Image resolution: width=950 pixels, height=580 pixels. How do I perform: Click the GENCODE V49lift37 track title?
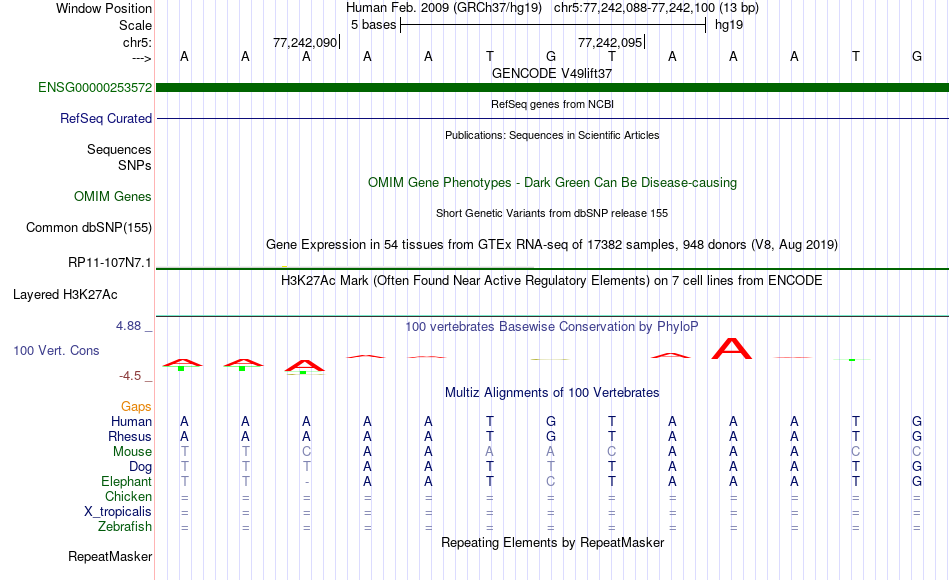click(x=552, y=73)
